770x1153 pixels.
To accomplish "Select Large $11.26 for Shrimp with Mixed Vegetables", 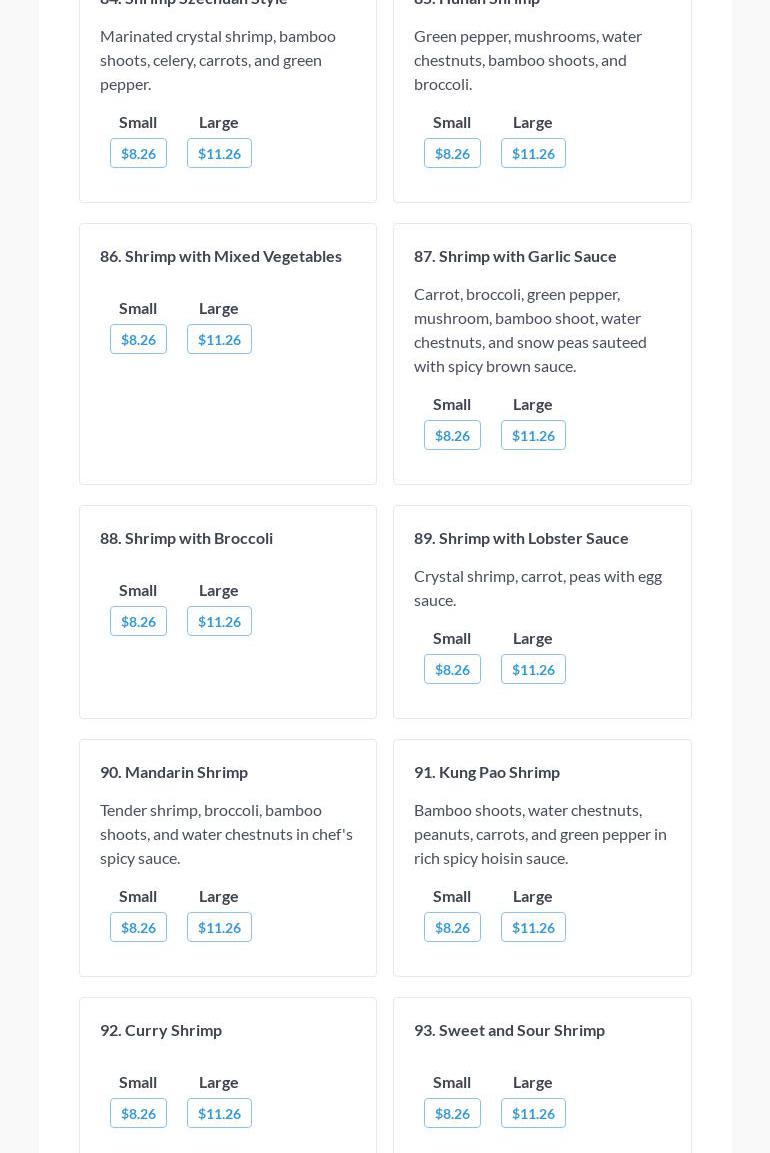I will [219, 339].
